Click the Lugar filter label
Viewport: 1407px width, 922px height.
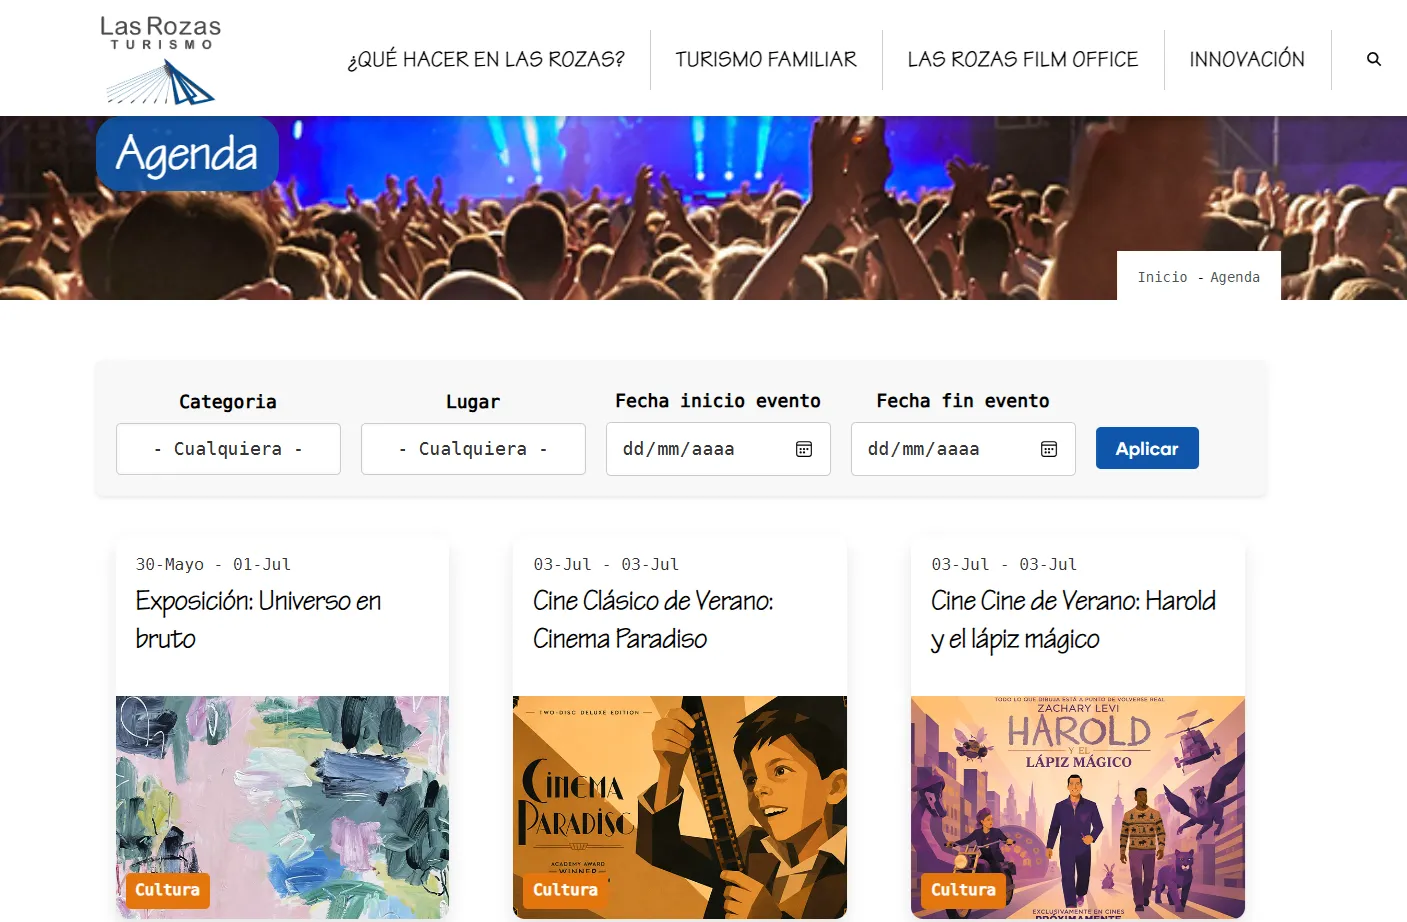[x=473, y=402]
